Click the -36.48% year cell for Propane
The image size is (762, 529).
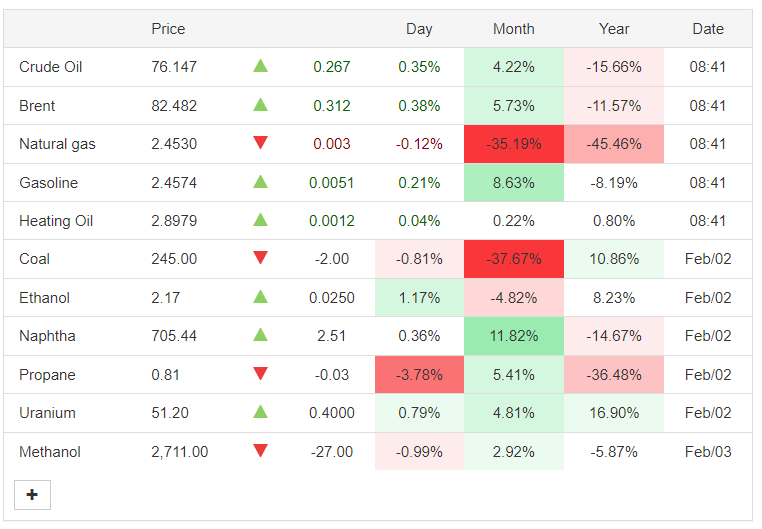pyautogui.click(x=614, y=375)
